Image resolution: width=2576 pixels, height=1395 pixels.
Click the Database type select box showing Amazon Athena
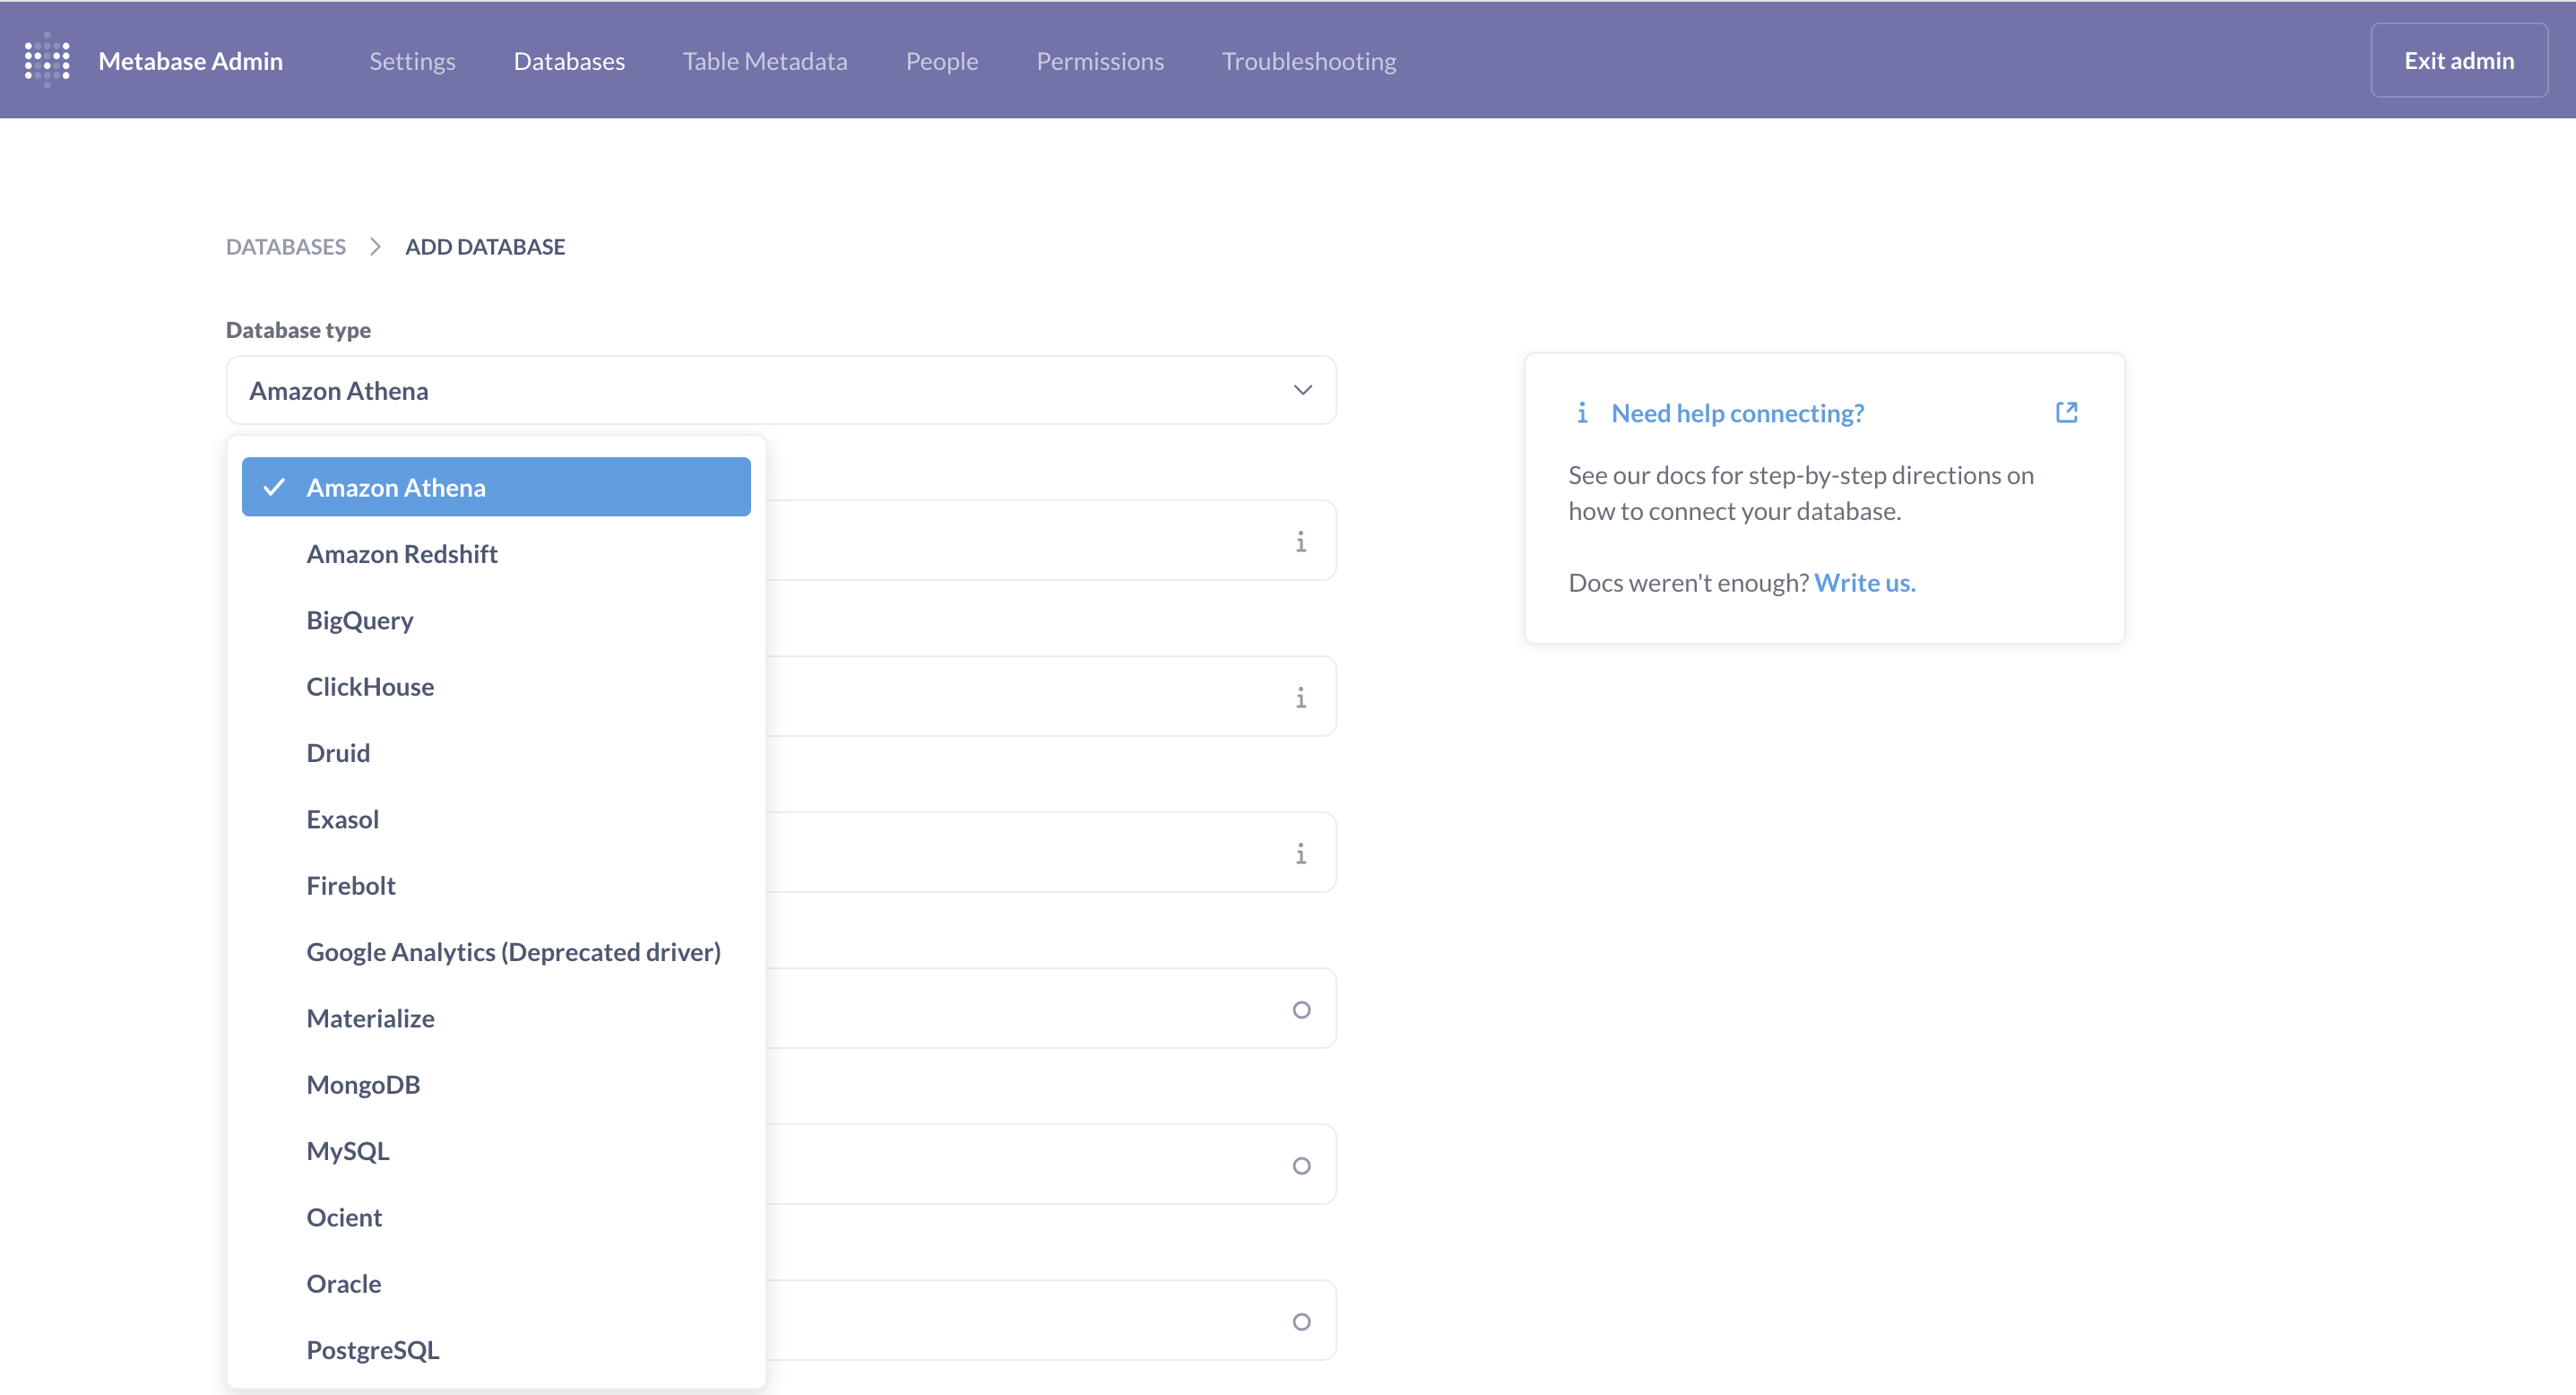(x=781, y=390)
